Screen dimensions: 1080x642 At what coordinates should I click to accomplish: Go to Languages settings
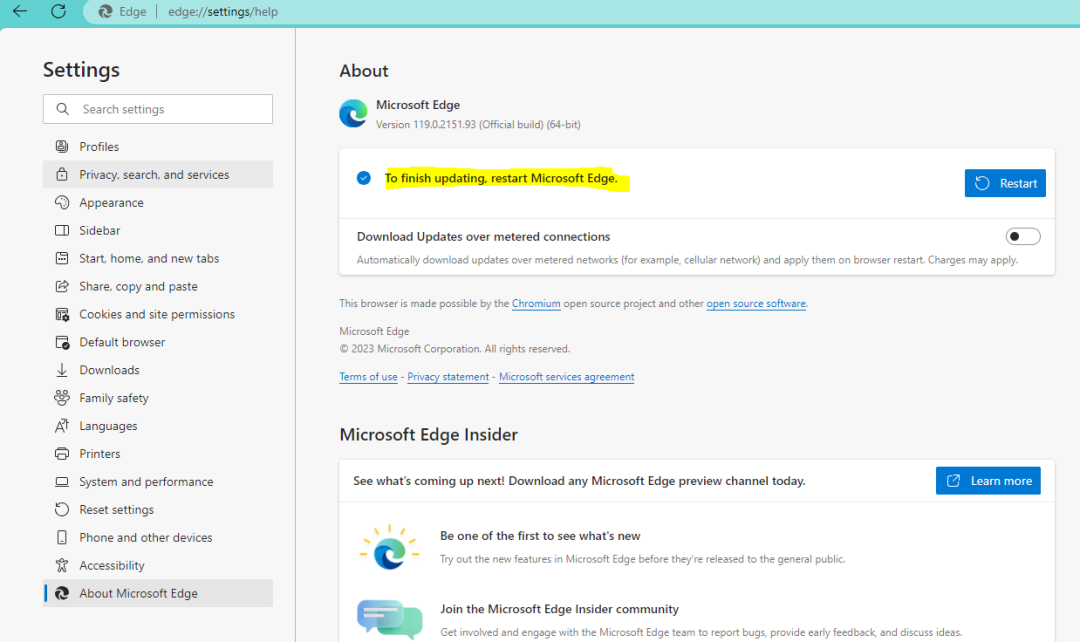pos(108,426)
